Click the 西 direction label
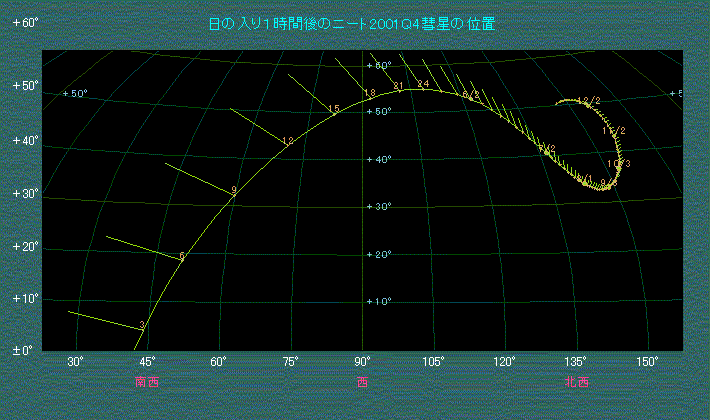Screen dimensions: 710x420 362,382
